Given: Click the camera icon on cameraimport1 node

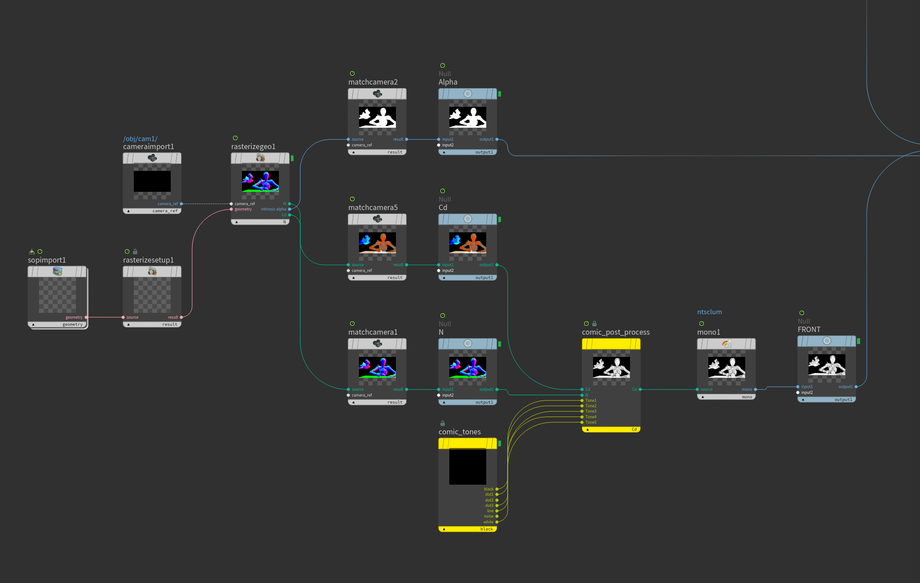Looking at the screenshot, I should coord(152,158).
